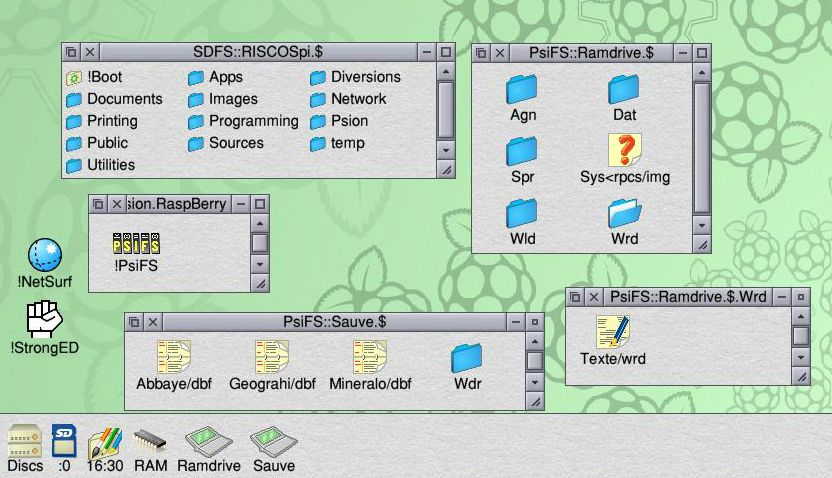This screenshot has height=478, width=832.
Task: Send SDFS::RISCOSpi.$ window to back
Action: tap(71, 52)
